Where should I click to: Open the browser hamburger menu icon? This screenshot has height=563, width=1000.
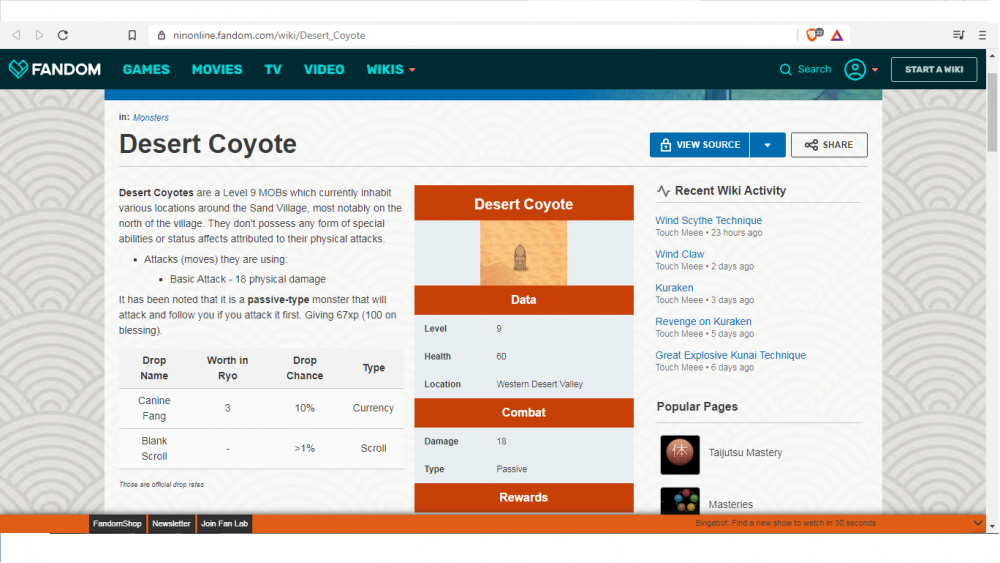[984, 35]
